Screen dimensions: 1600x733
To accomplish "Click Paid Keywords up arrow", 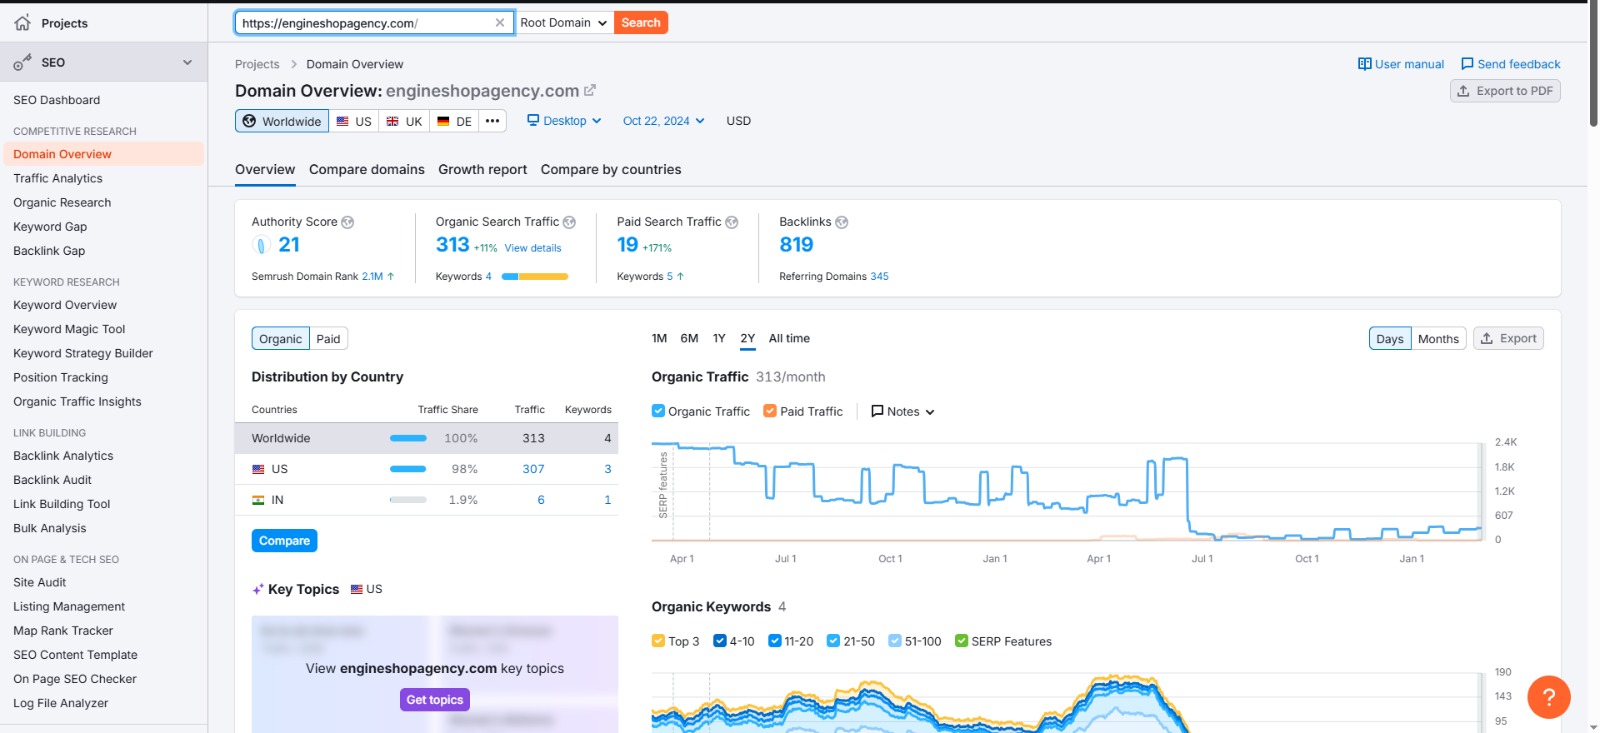I will click(680, 277).
